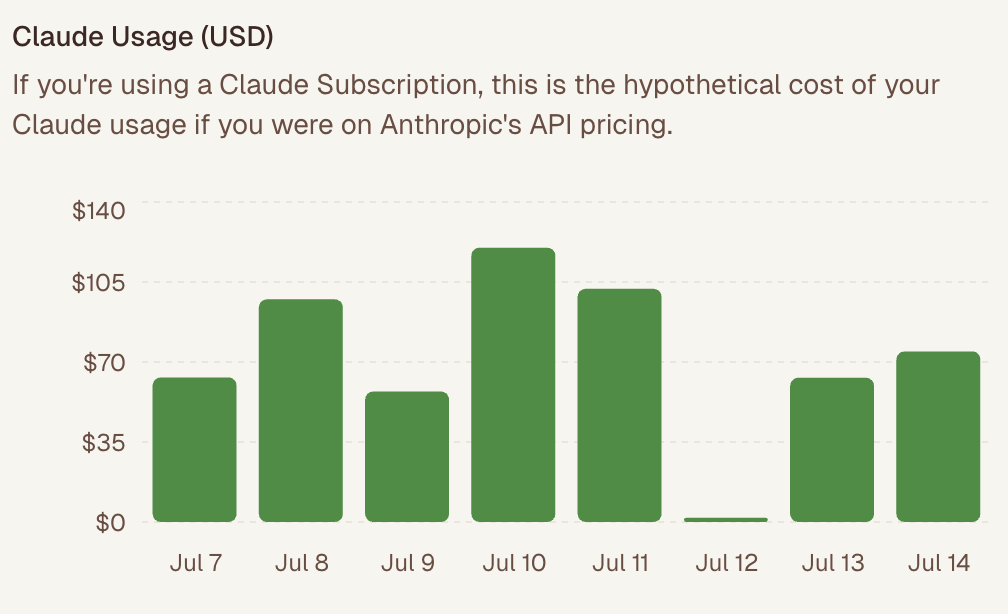Click the "Jul 7" x-axis label

(x=195, y=563)
